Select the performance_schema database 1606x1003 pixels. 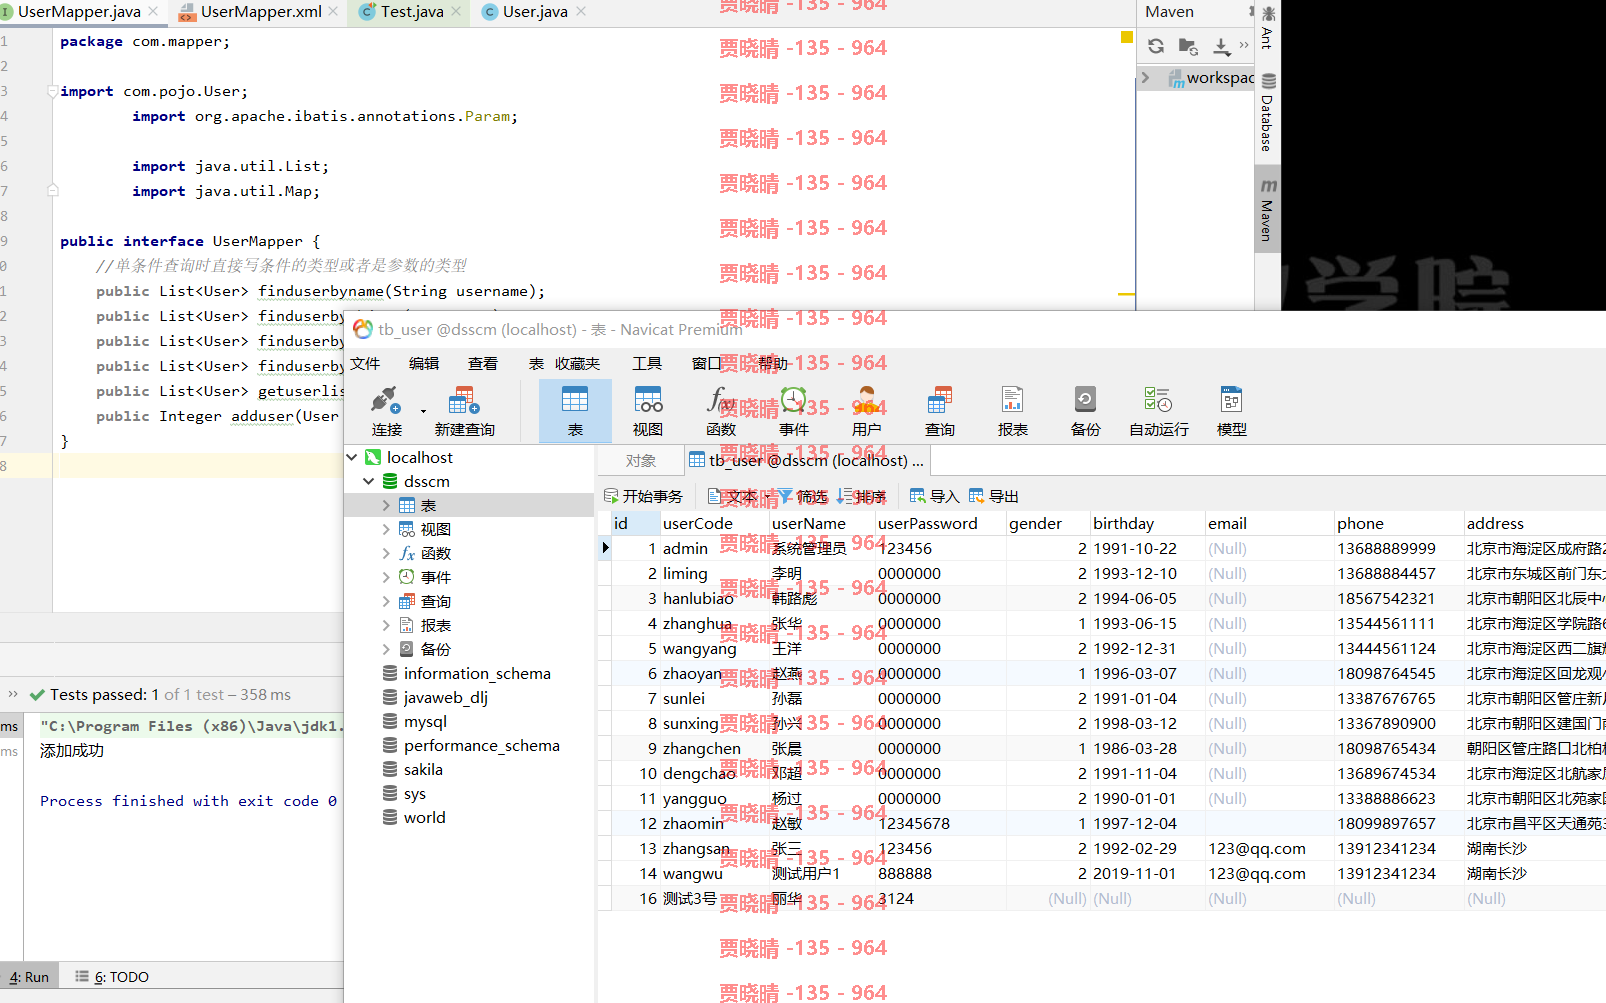coord(481,745)
